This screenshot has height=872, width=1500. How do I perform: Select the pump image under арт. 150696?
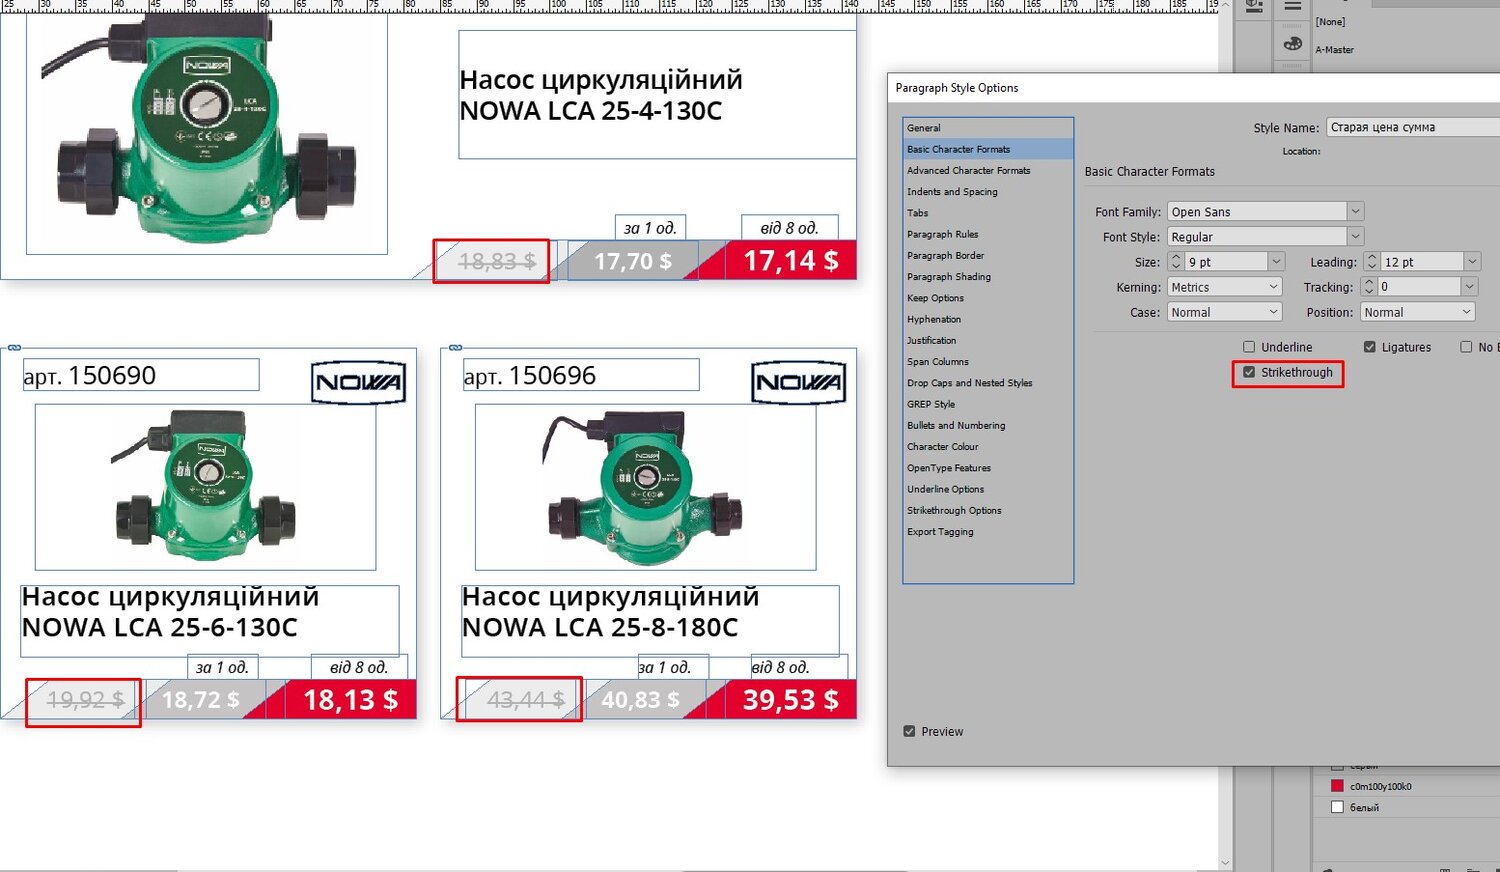(x=645, y=486)
